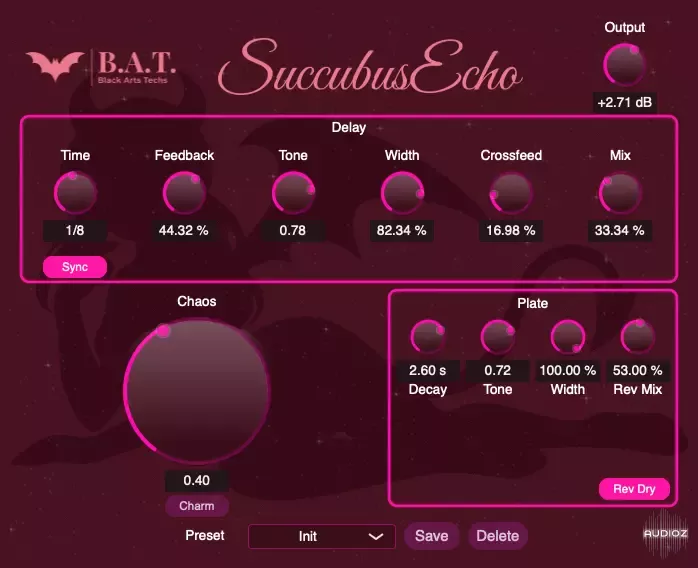698x568 pixels.
Task: Toggle the Sync button for delay time
Action: click(x=75, y=268)
